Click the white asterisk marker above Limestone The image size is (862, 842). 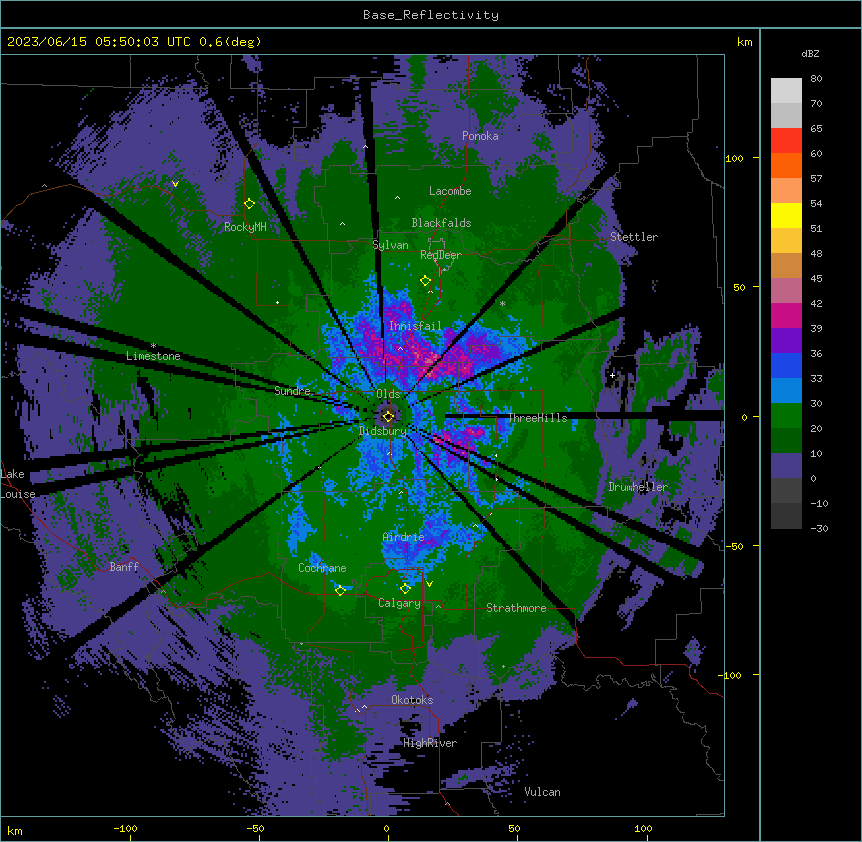pyautogui.click(x=153, y=346)
